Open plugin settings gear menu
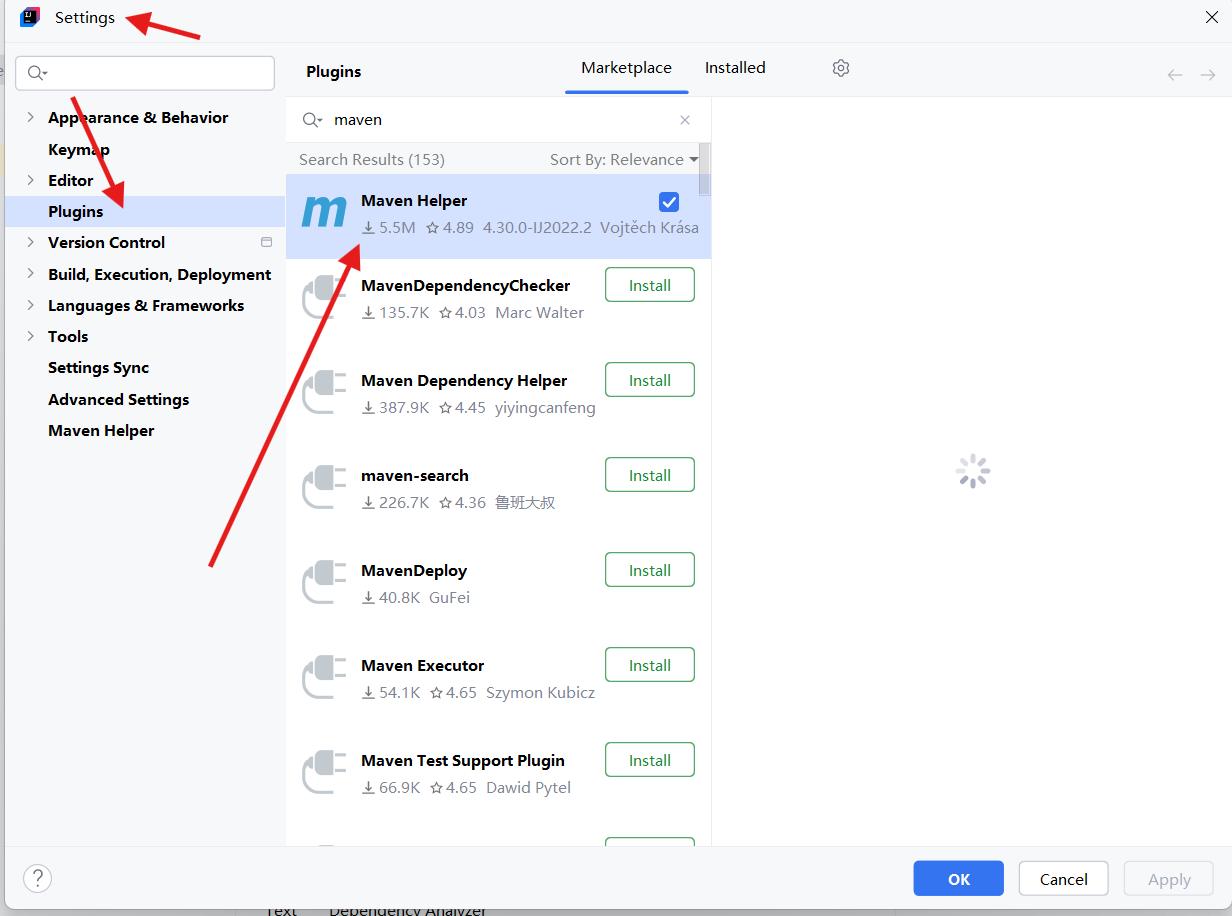 [x=841, y=68]
